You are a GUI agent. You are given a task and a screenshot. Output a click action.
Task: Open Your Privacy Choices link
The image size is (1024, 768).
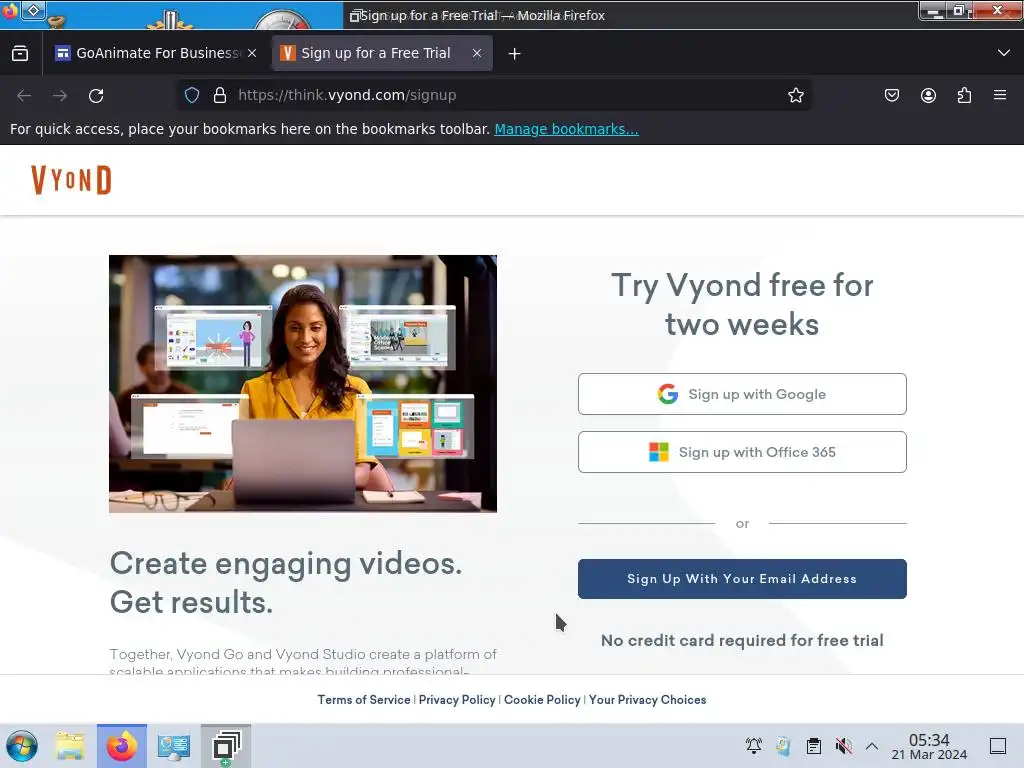point(647,699)
